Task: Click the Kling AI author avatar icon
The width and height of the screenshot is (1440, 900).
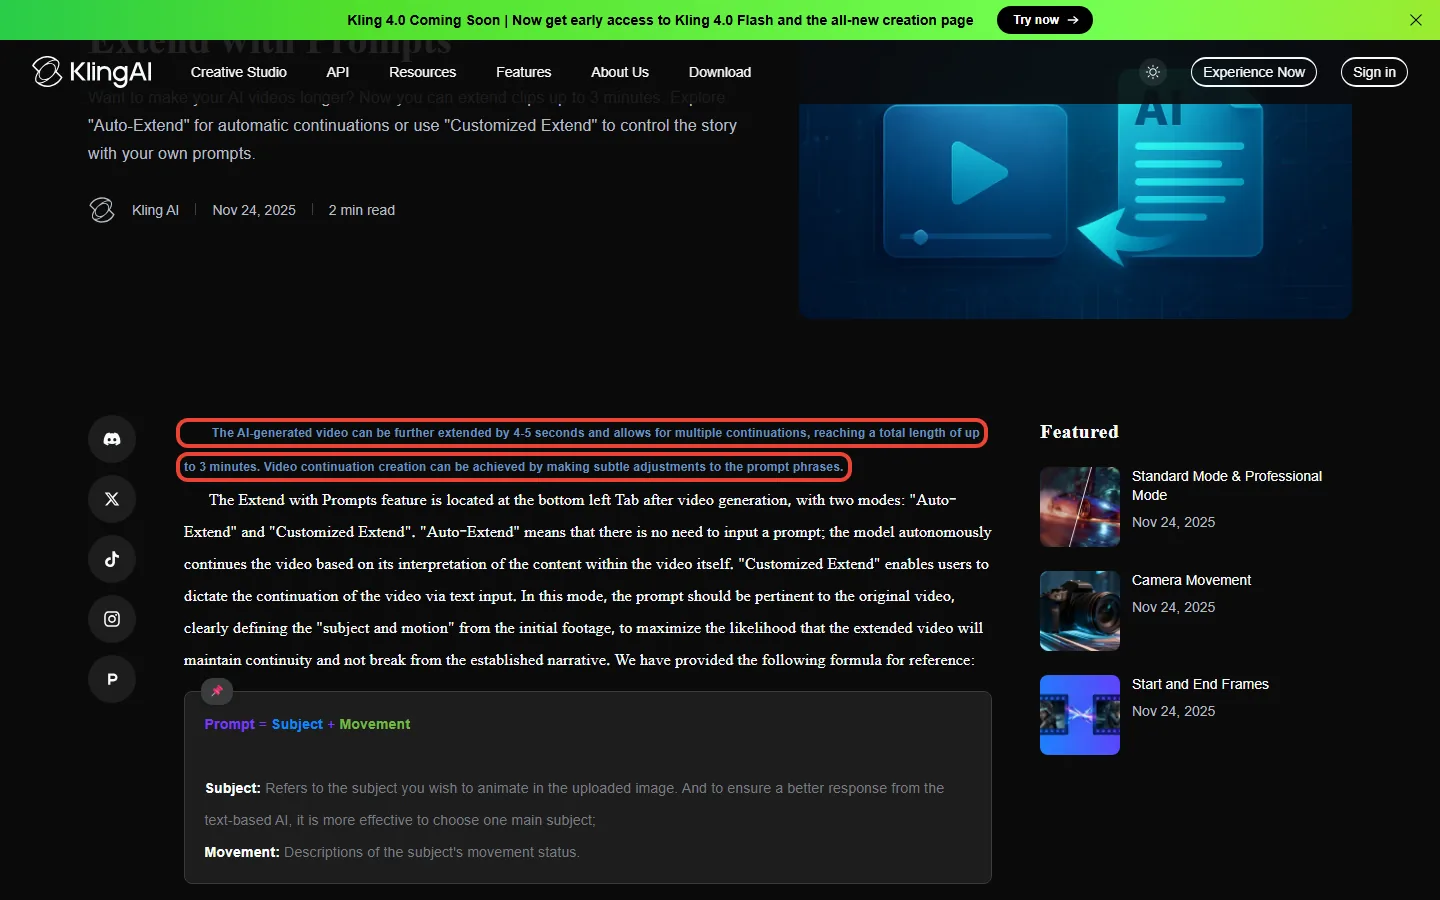Action: 102,210
